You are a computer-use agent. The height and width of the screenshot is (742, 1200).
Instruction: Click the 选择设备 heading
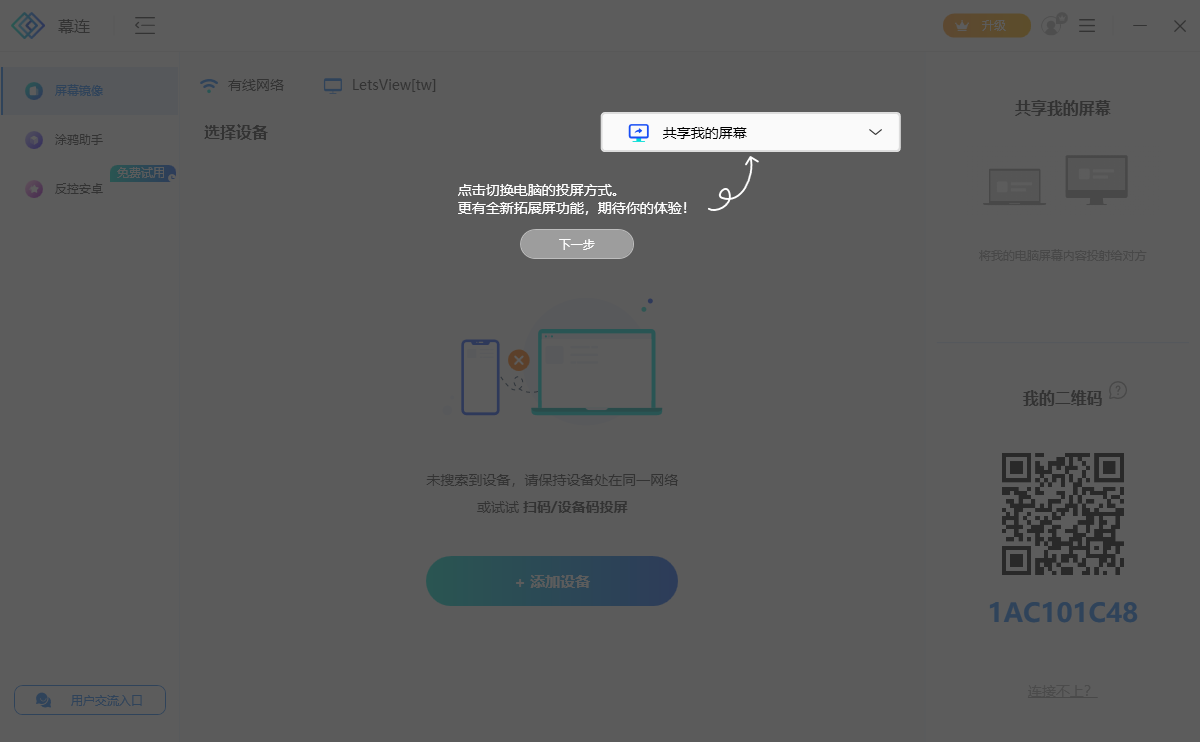tap(236, 132)
